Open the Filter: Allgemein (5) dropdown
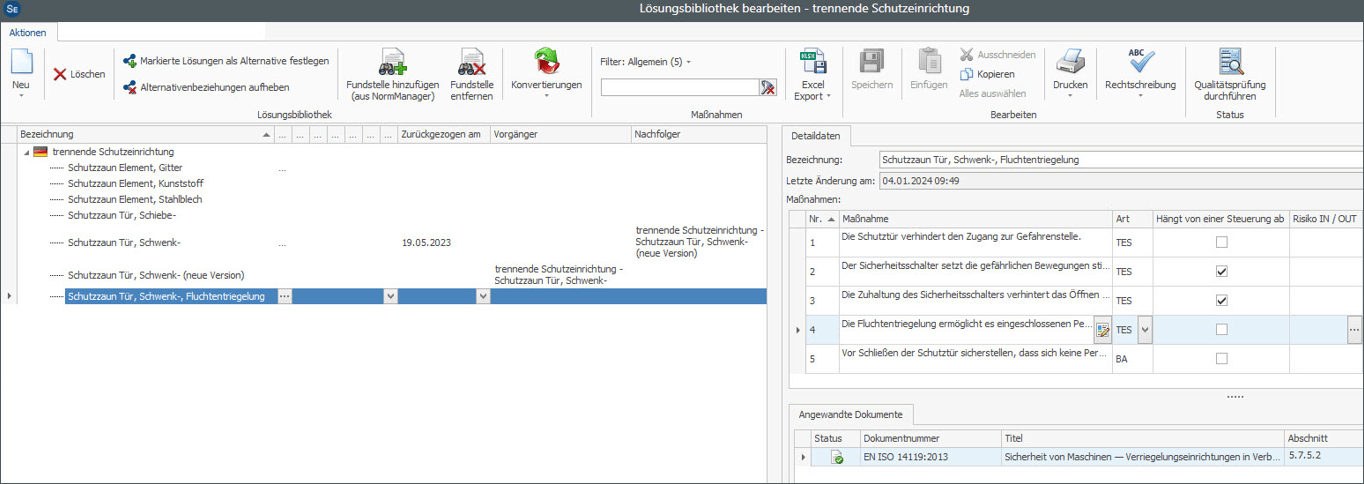1364x484 pixels. click(646, 62)
